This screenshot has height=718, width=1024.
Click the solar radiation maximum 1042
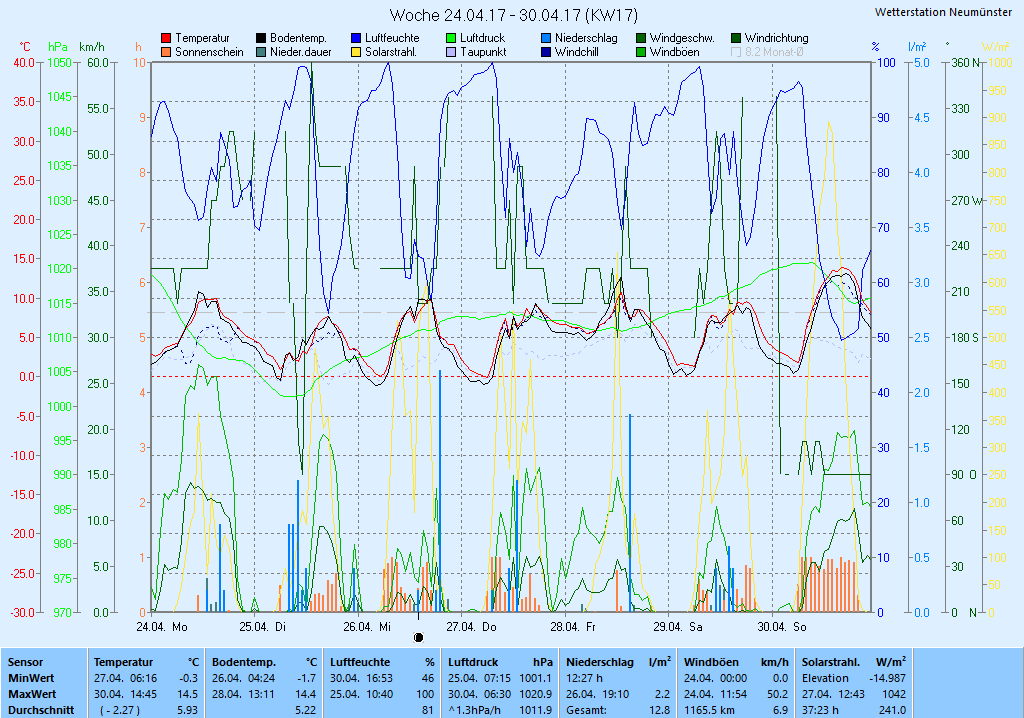coord(894,694)
